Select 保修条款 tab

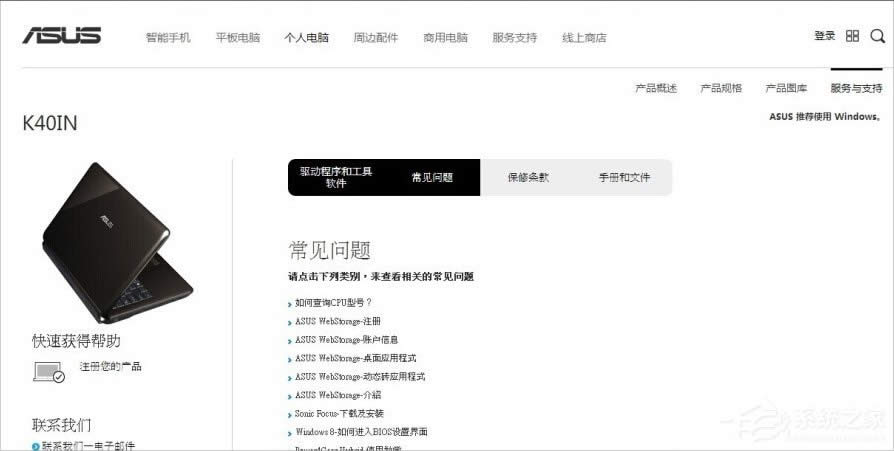pyautogui.click(x=528, y=177)
